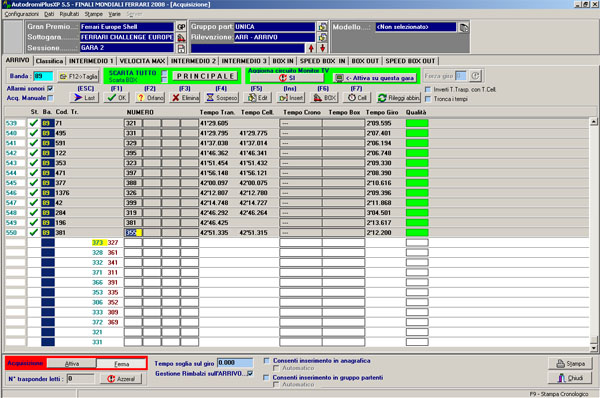The image size is (600, 398).
Task: Click the Orfano (F2) button
Action: click(150, 98)
